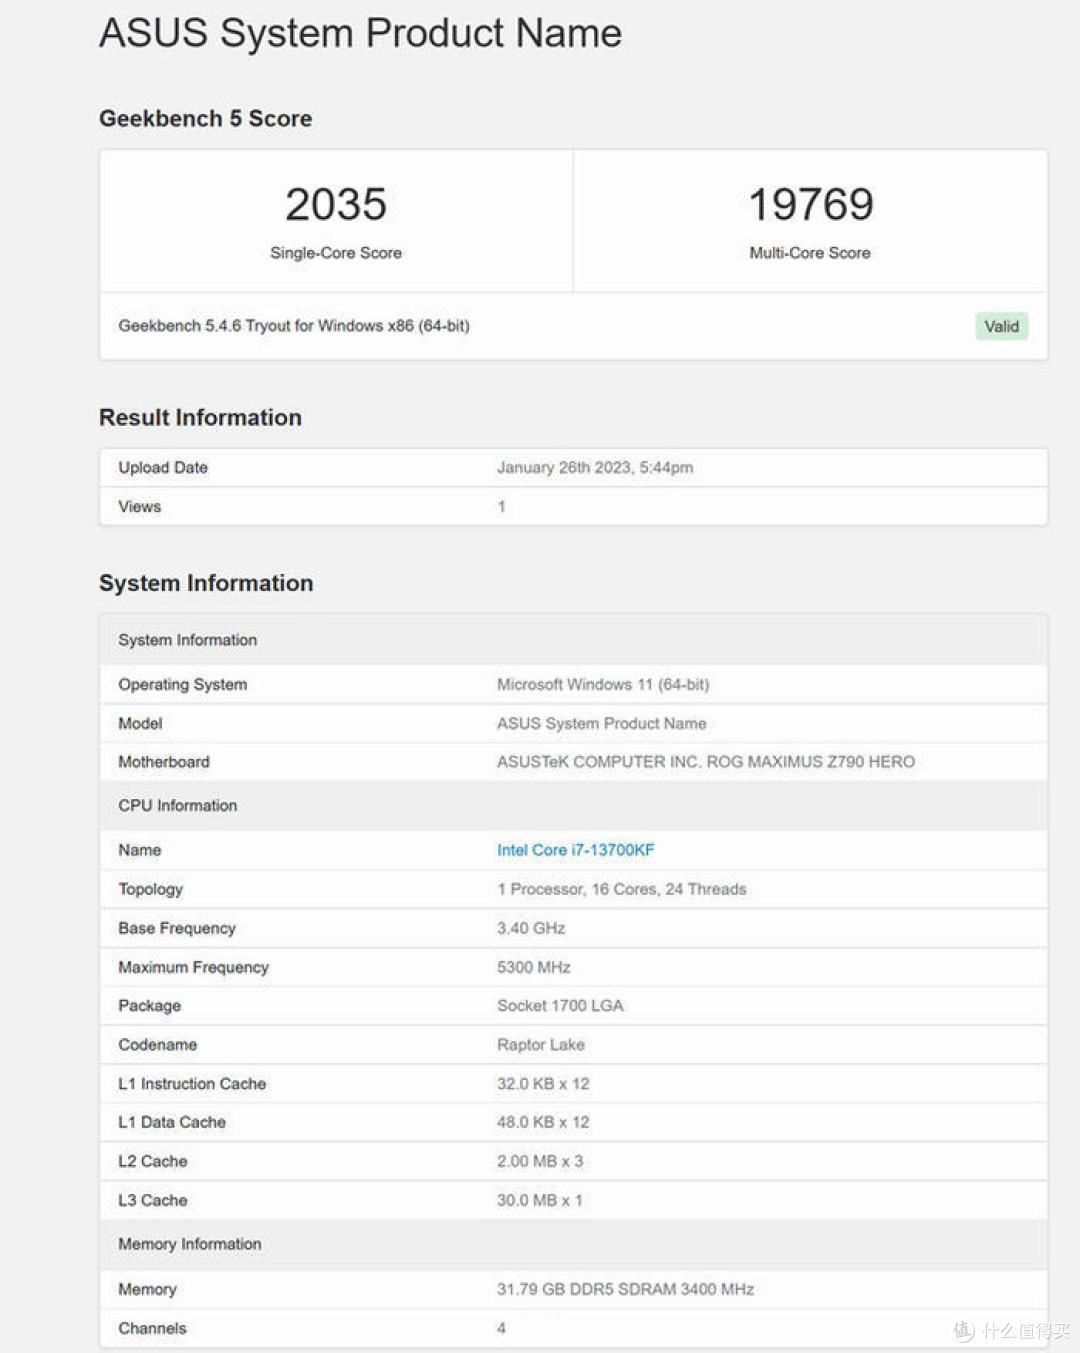The width and height of the screenshot is (1080, 1353).
Task: Click the Codename row label
Action: tap(158, 1045)
